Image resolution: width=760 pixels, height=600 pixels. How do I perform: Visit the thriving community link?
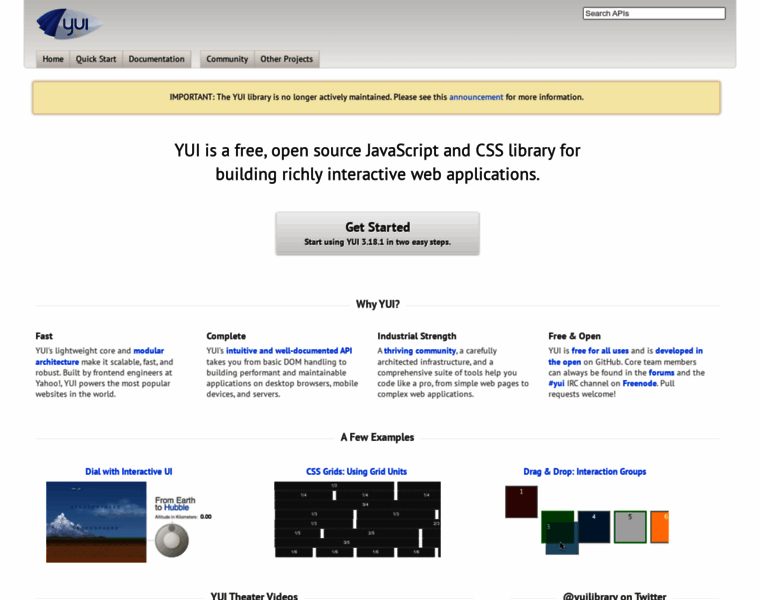click(420, 351)
